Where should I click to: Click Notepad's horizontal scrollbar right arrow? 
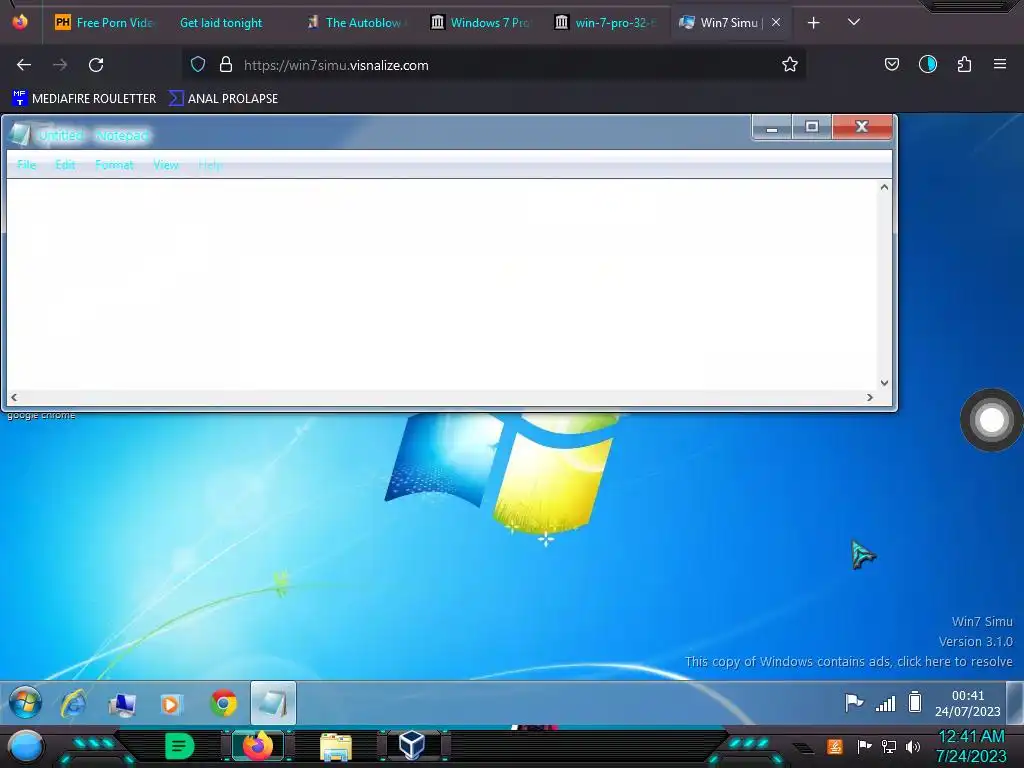point(870,397)
